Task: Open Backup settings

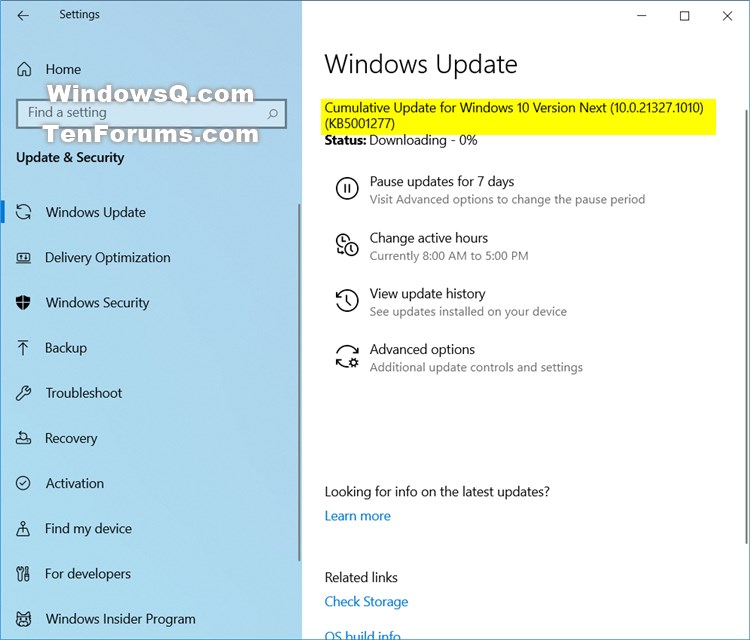Action: tap(66, 348)
